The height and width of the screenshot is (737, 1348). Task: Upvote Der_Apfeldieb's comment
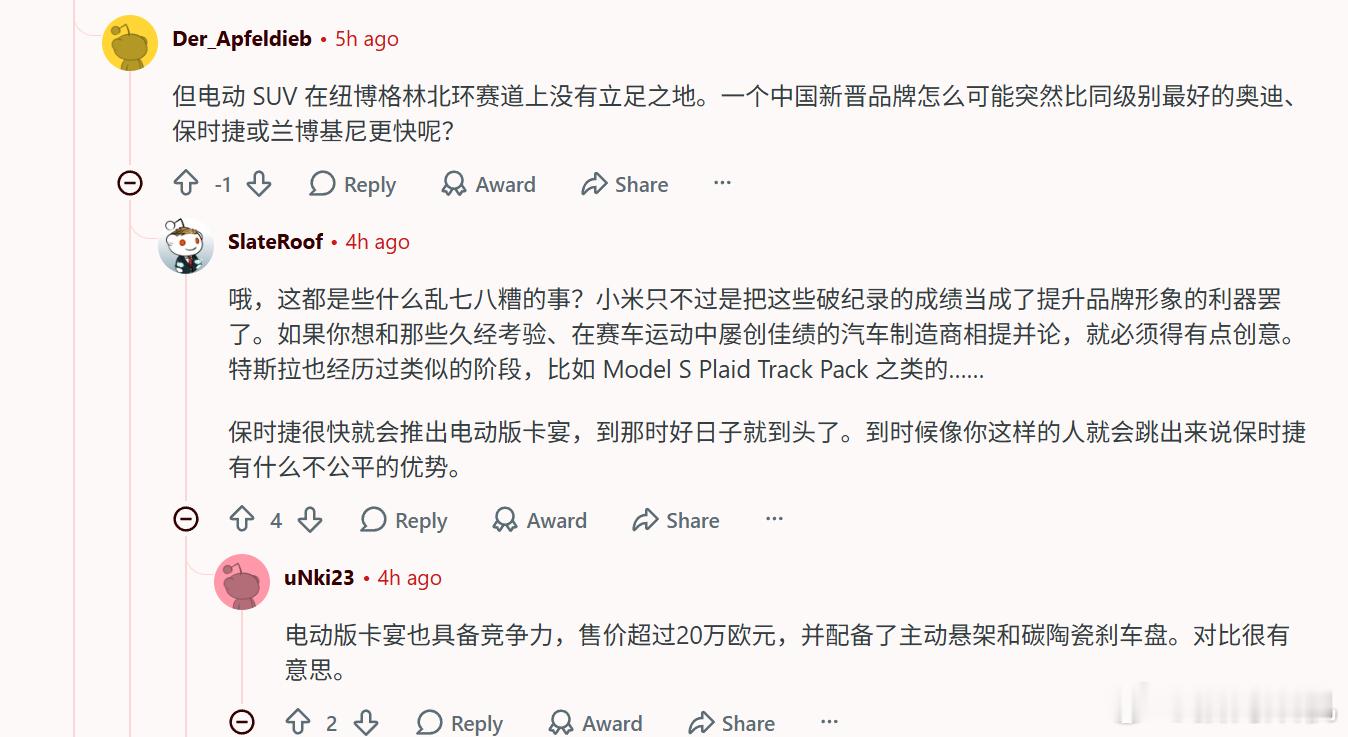pyautogui.click(x=186, y=184)
